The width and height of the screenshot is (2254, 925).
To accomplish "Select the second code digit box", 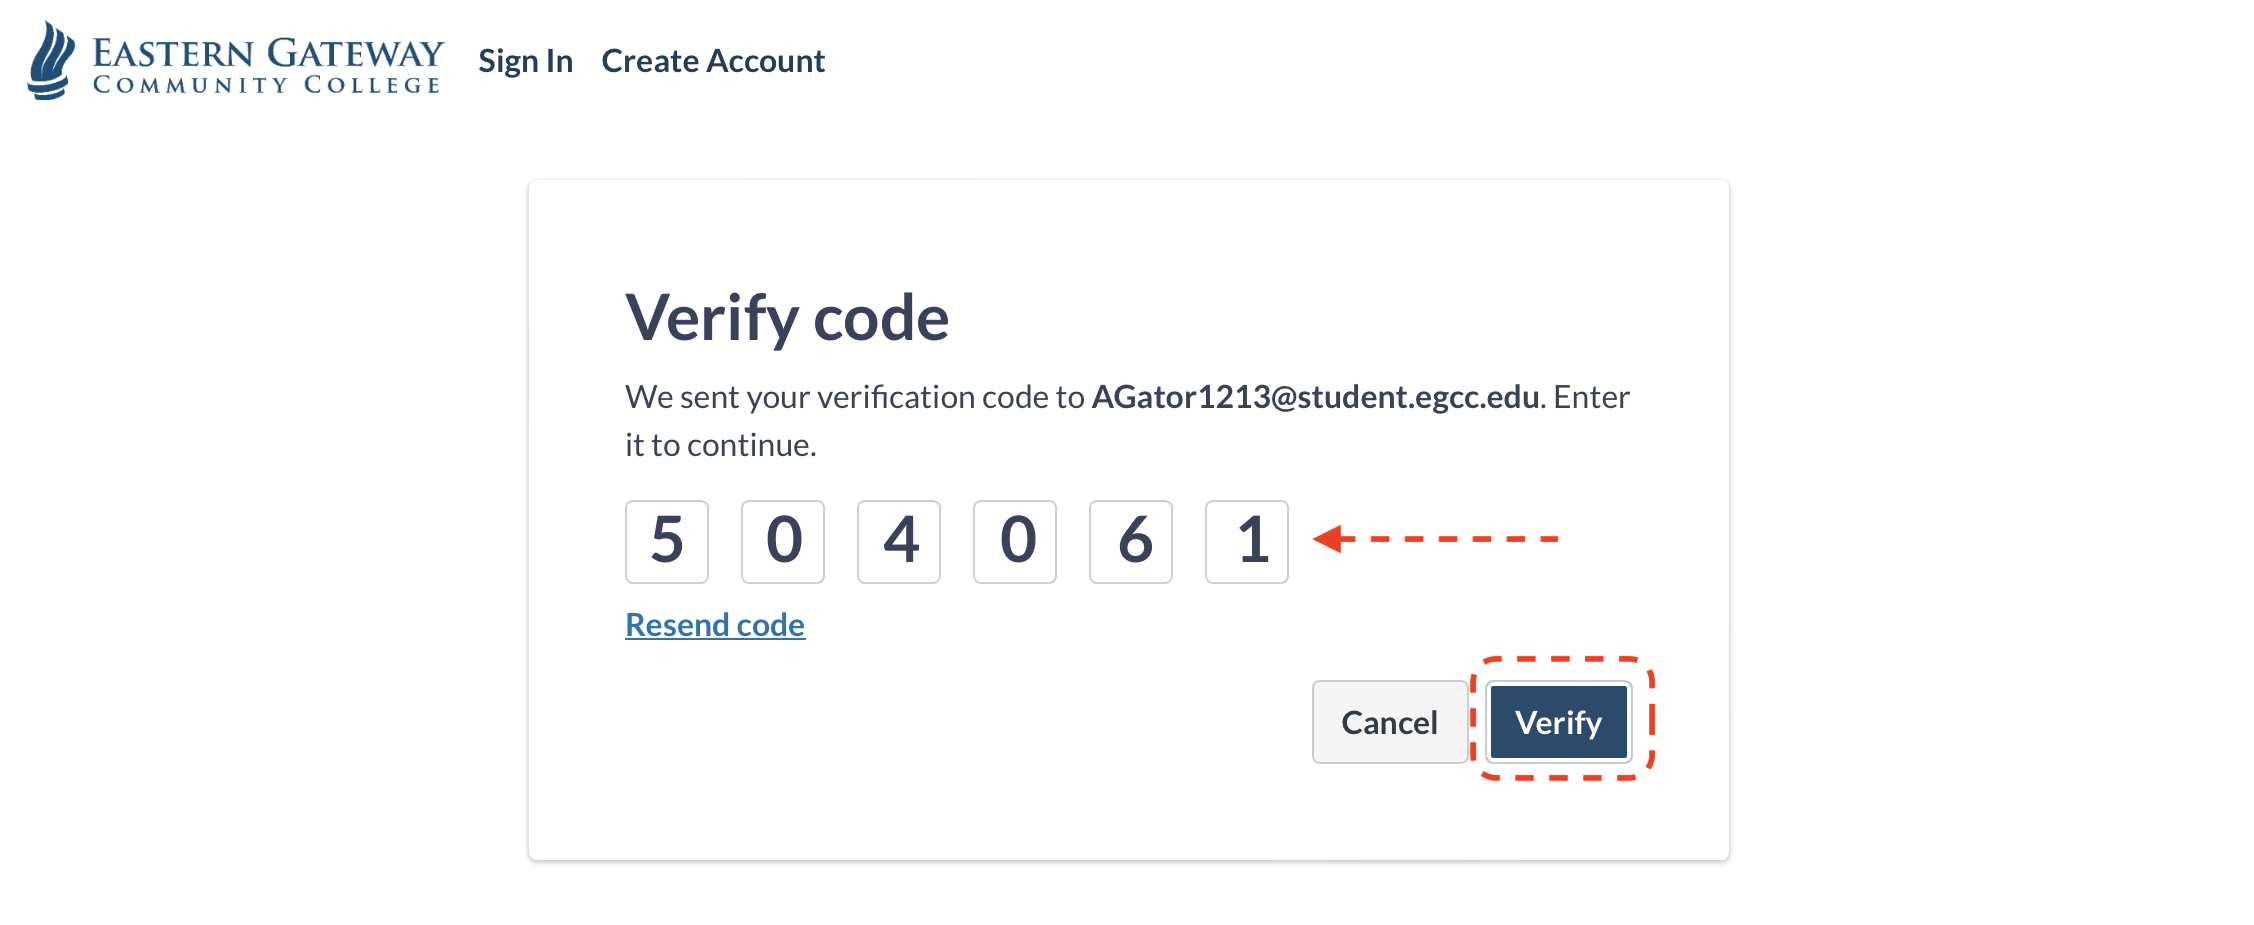I will point(783,541).
